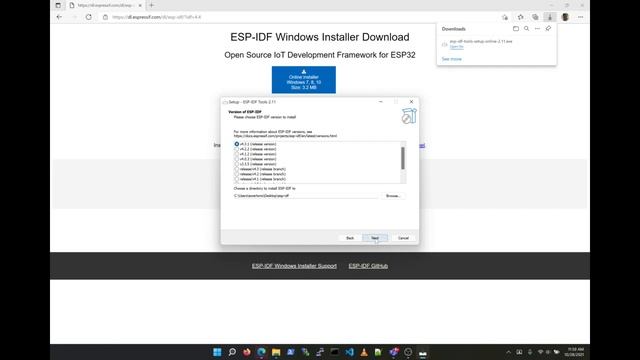Select release/v4.1 release branch radio
This screenshot has width=640, height=360.
237,179
